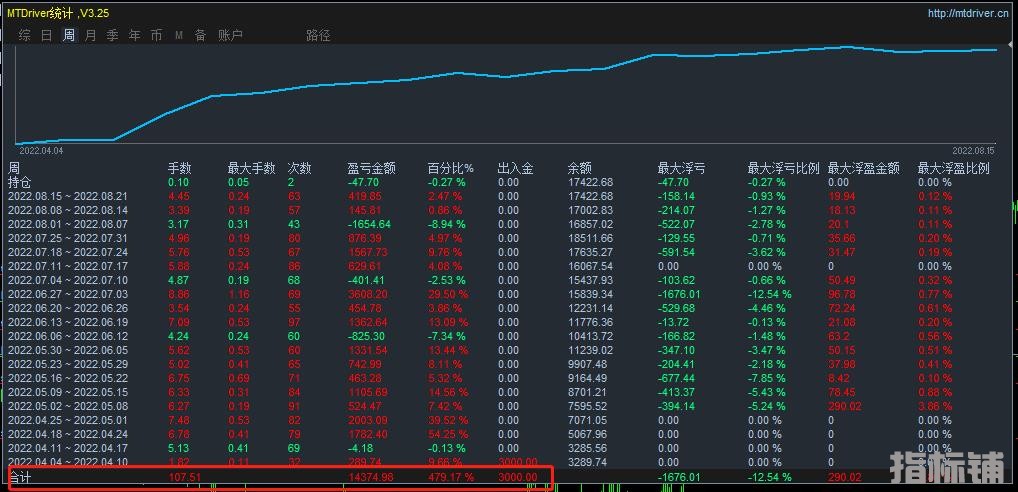
Task: Click the 18511.66 balance cell
Action: coord(590,238)
